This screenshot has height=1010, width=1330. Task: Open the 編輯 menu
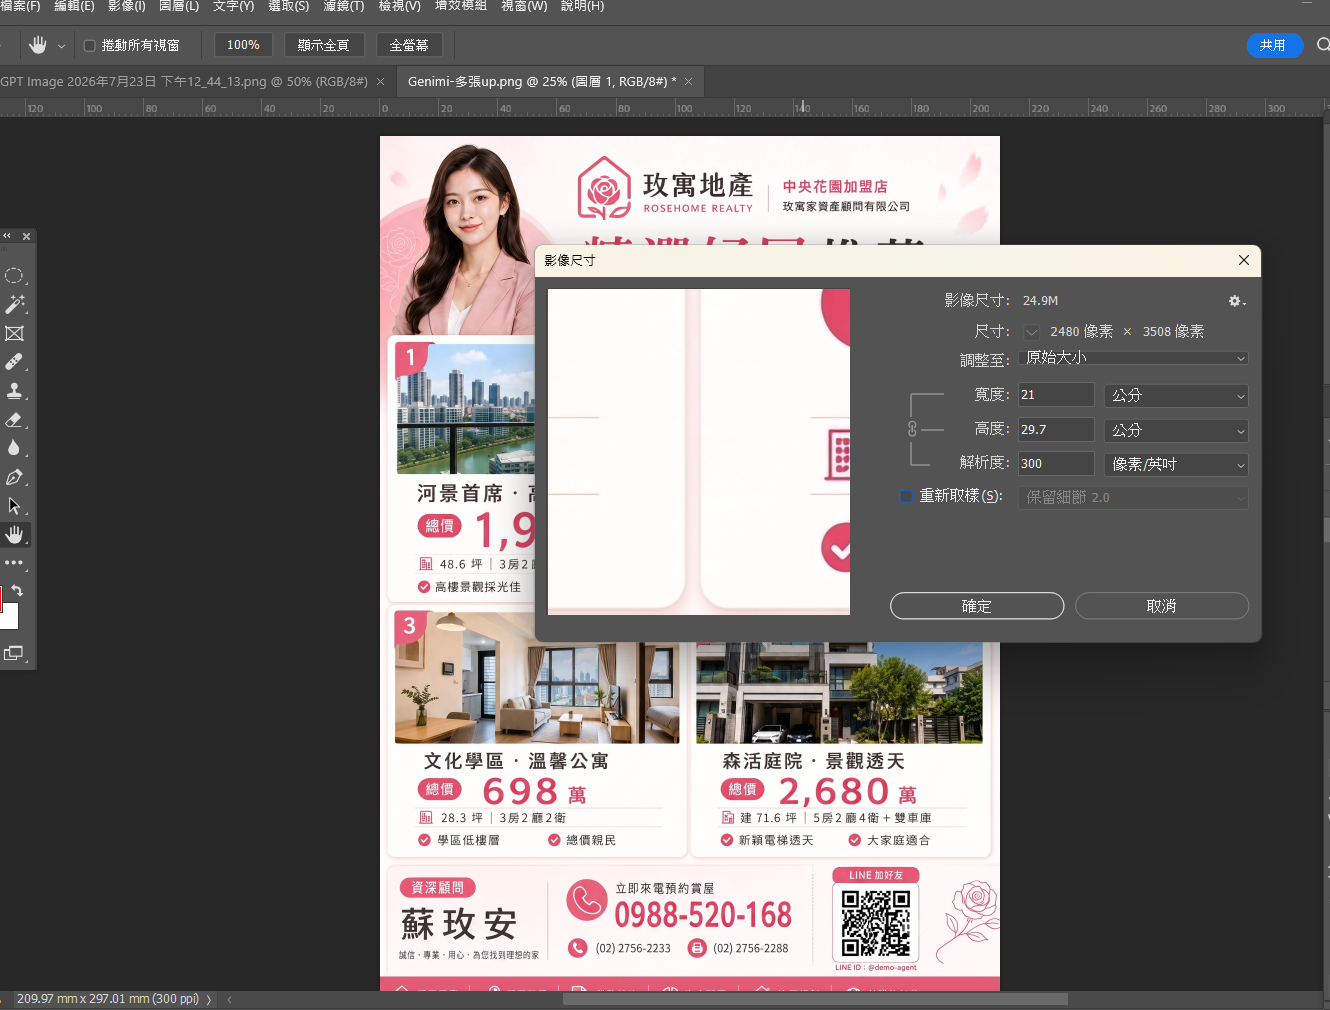[74, 6]
